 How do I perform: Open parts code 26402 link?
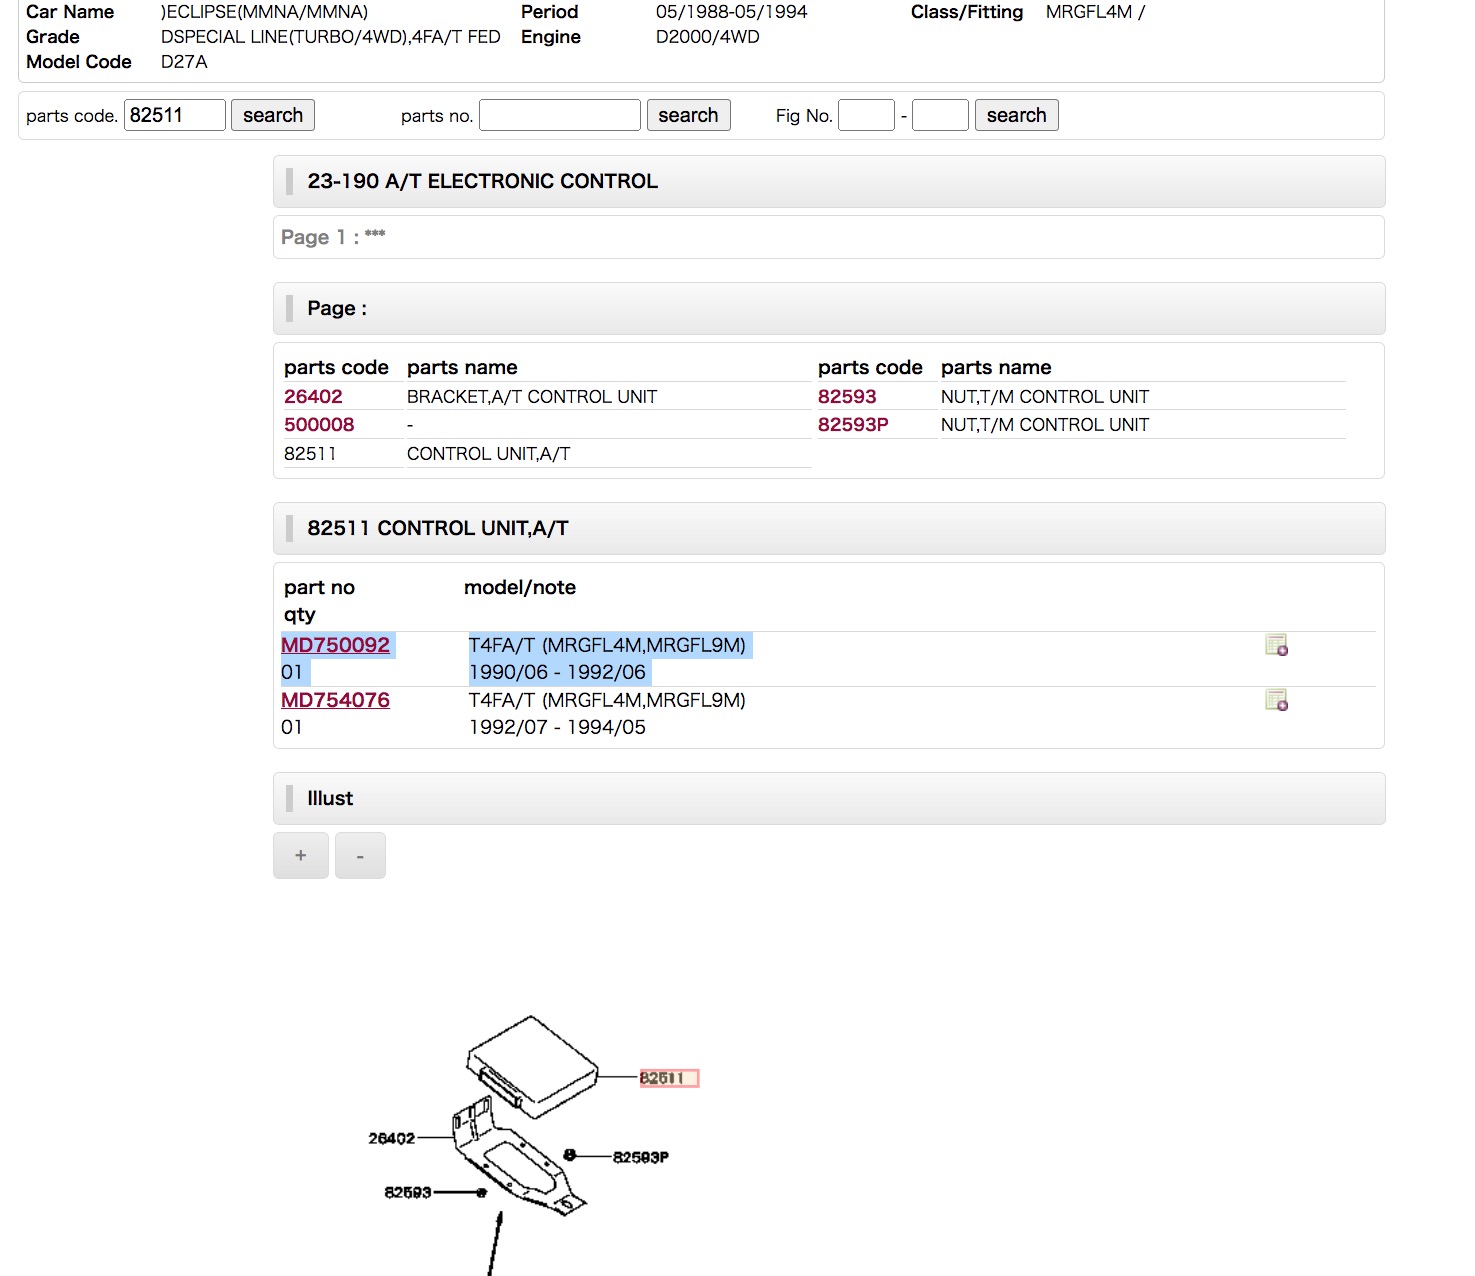click(313, 397)
